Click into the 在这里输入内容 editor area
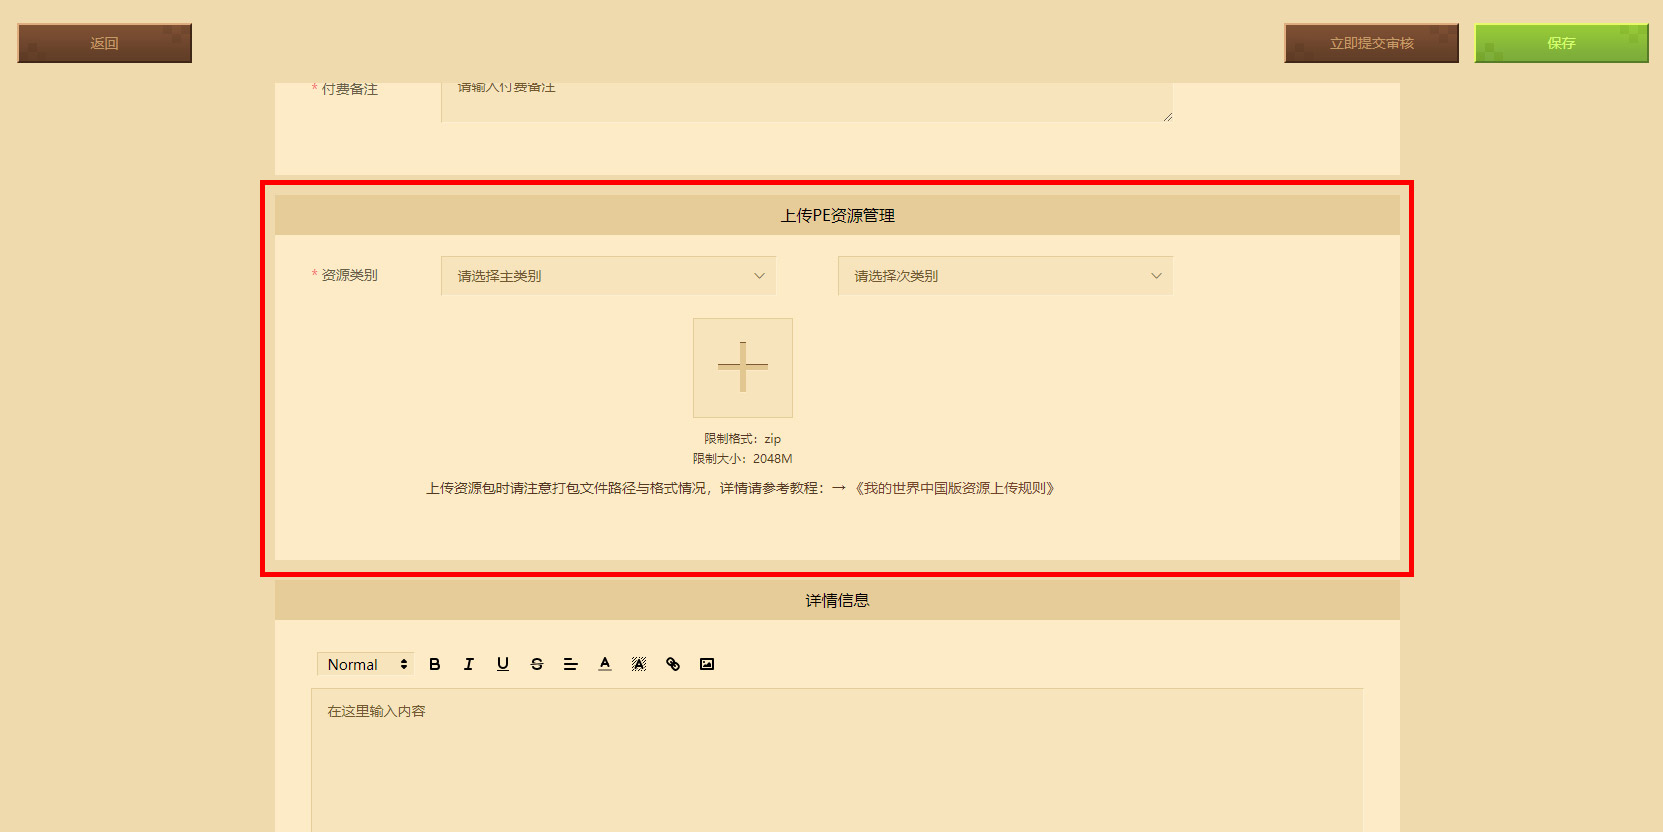This screenshot has width=1663, height=832. point(837,760)
